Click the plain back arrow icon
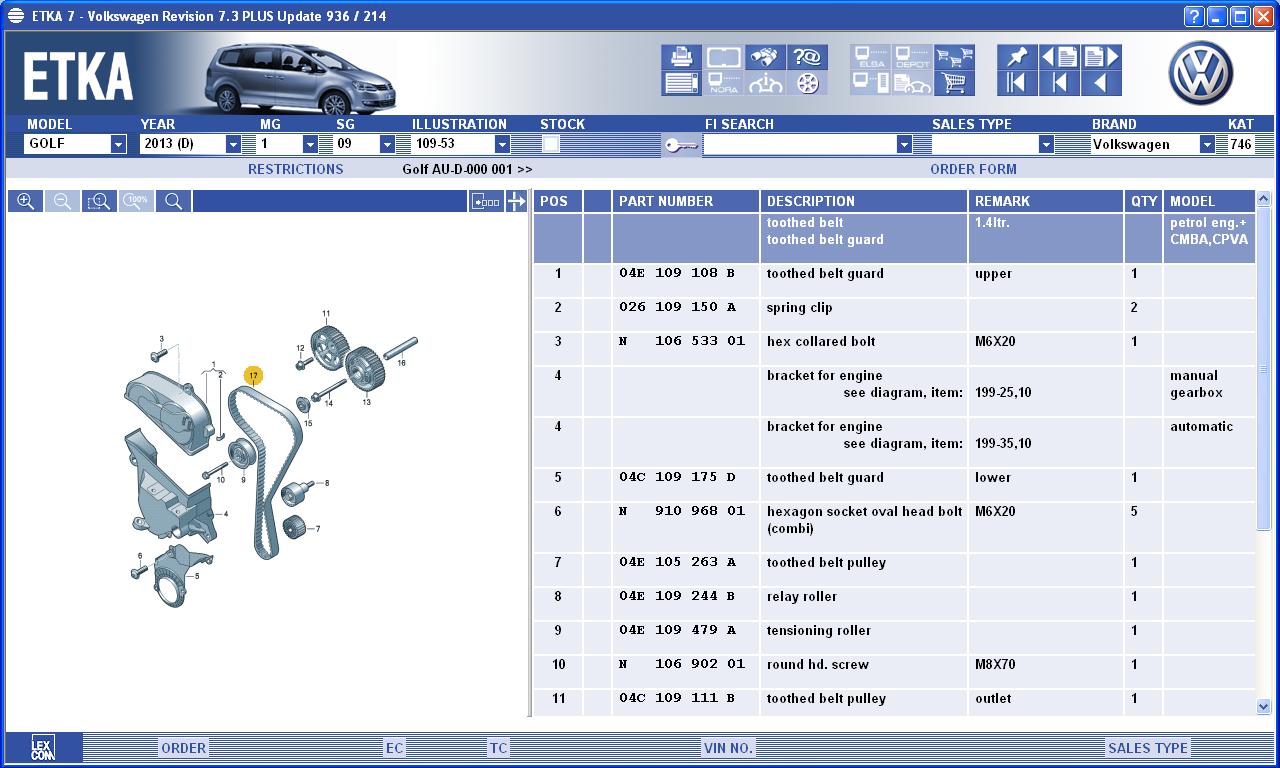This screenshot has width=1280, height=768. coord(1101,83)
